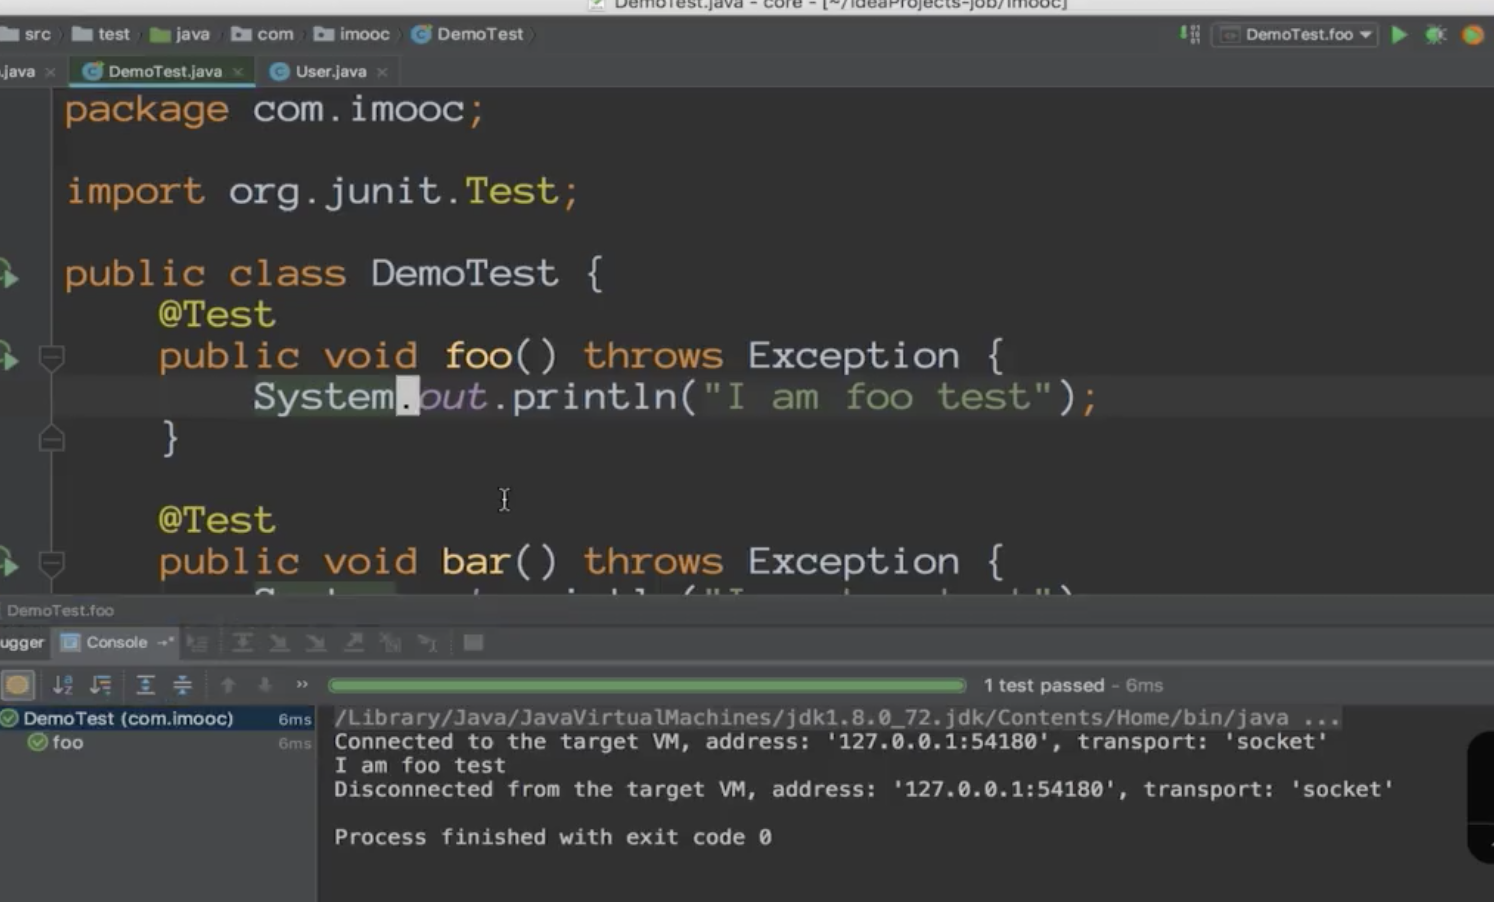Click the Evaluate Expression calculator icon
The height and width of the screenshot is (902, 1494).
click(x=473, y=643)
